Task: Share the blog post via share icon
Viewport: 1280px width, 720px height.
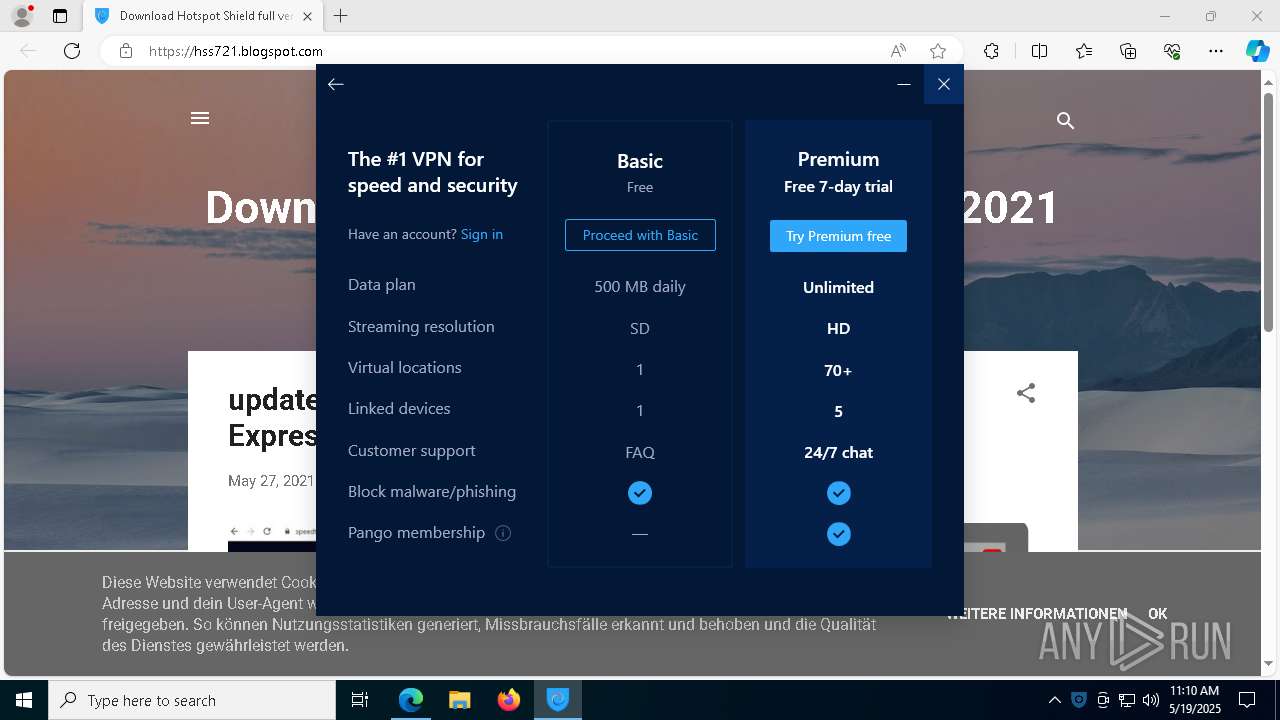Action: (x=1025, y=393)
